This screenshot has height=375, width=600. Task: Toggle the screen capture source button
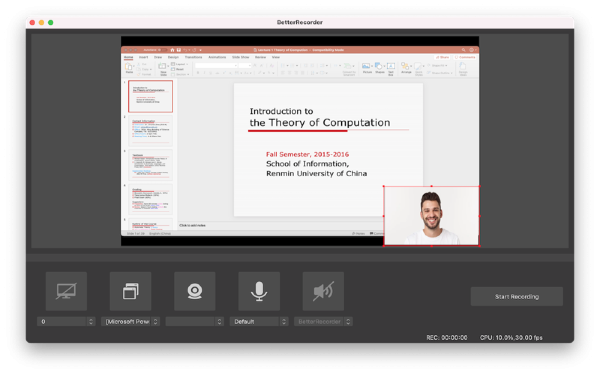(66, 291)
